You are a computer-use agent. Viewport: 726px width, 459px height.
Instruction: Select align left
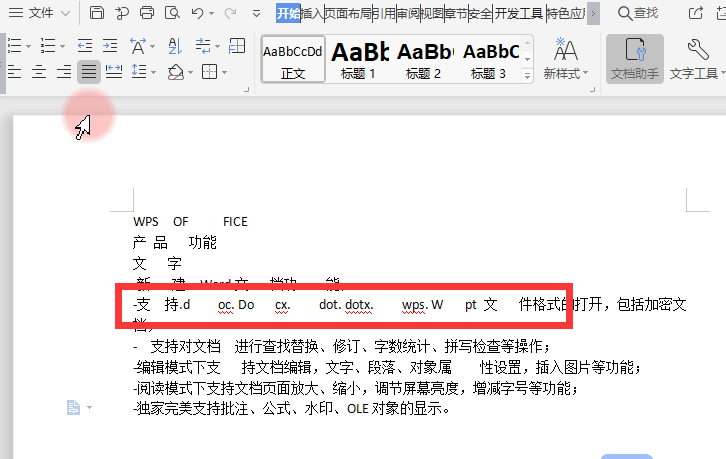(x=15, y=72)
